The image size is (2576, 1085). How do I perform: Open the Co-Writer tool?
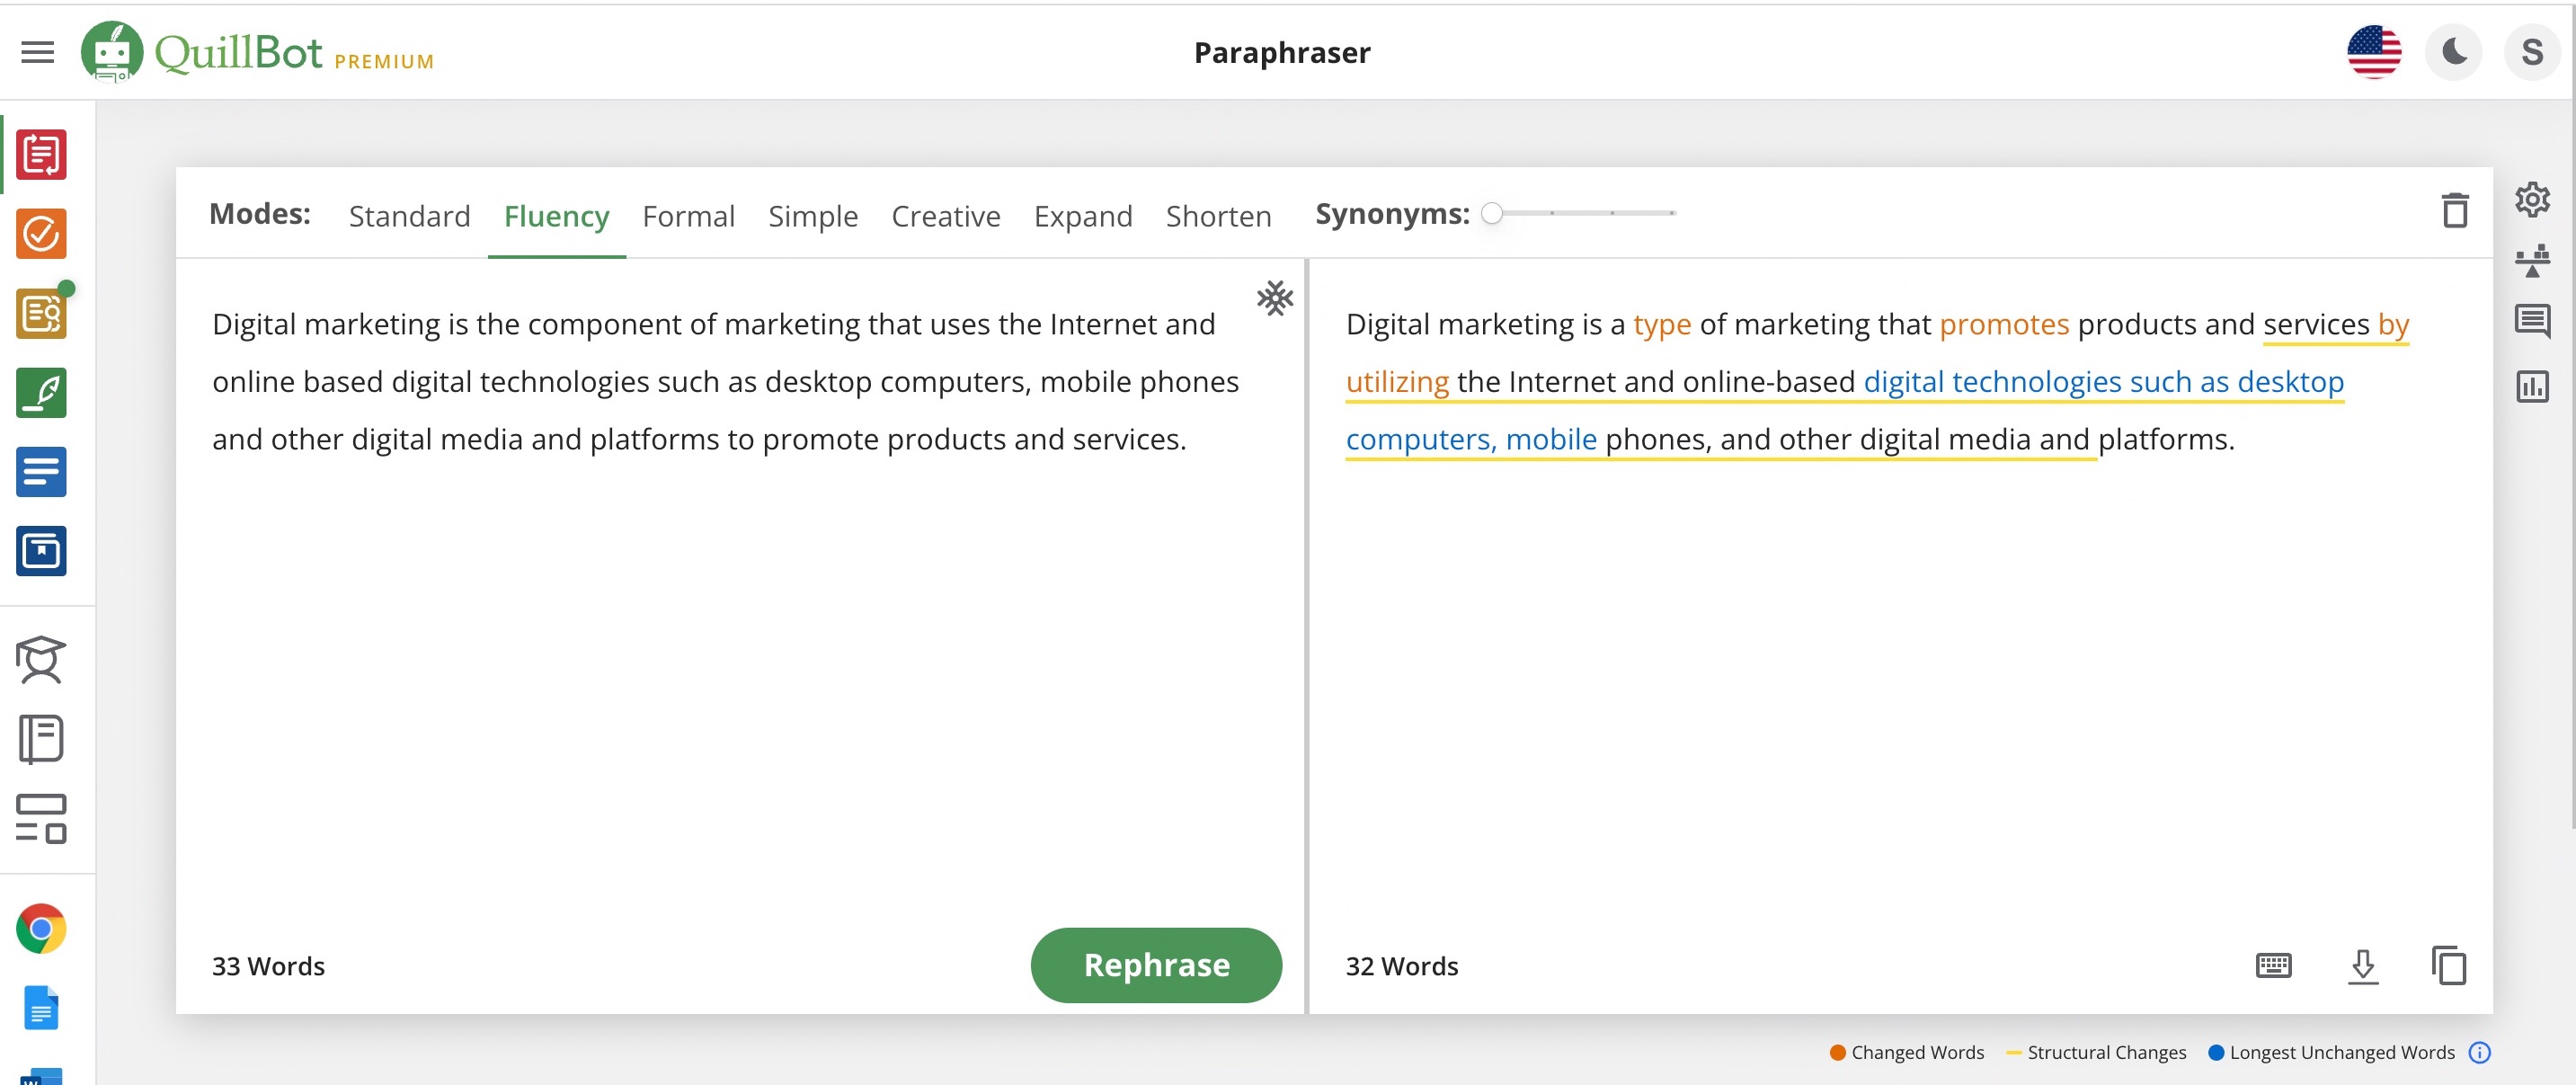click(x=41, y=391)
